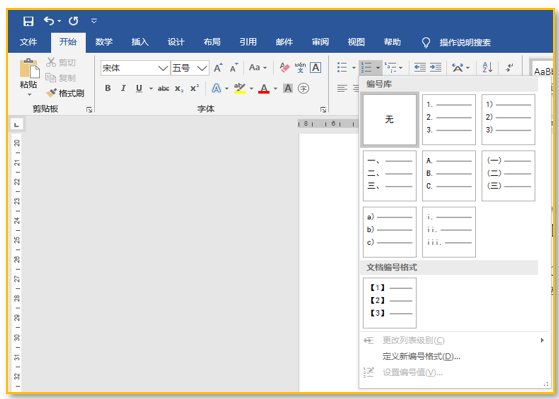Select the 【1】【2】【3】 document numbering format

tap(390, 303)
